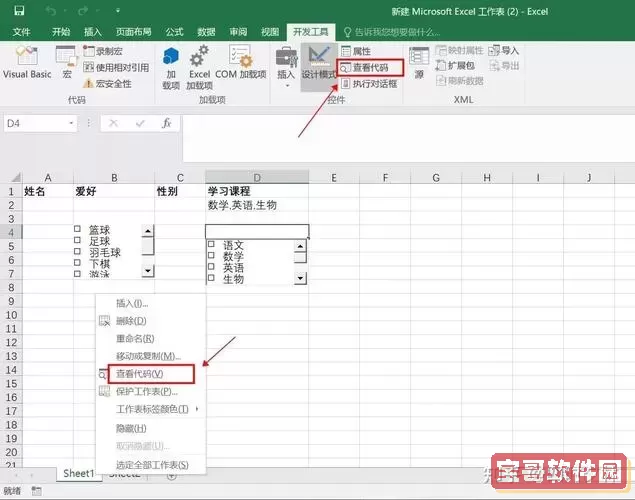Select the Sheet1 tab
Viewport: 635px width, 500px height.
(79, 474)
